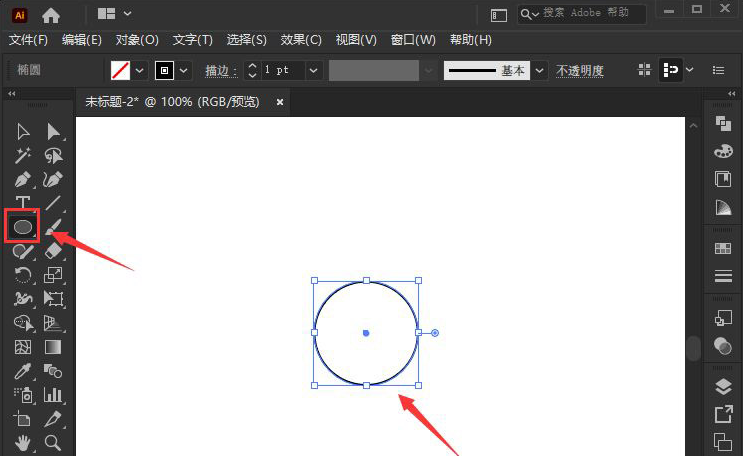Image resolution: width=743 pixels, height=456 pixels.
Task: Select the Direct Selection tool
Action: pos(53,132)
